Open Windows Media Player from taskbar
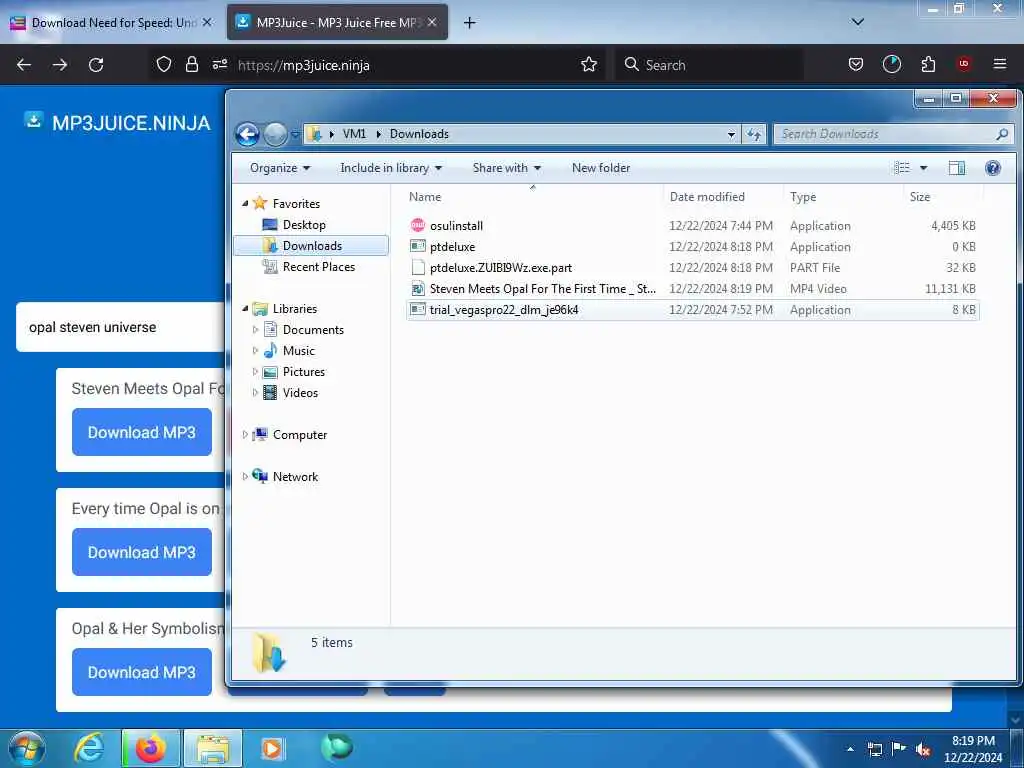Screen dimensions: 1024x768 [x=272, y=748]
